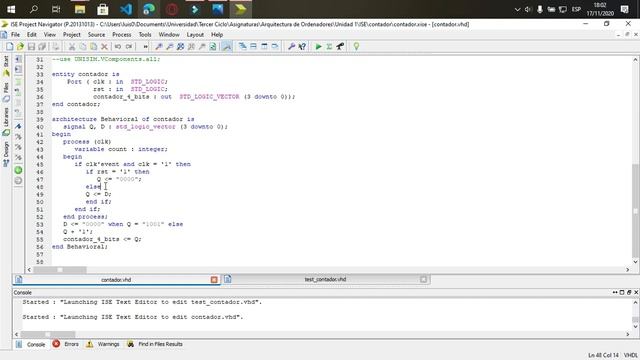
Task: Click the Zoom Out magnifier icon
Action: point(170,47)
